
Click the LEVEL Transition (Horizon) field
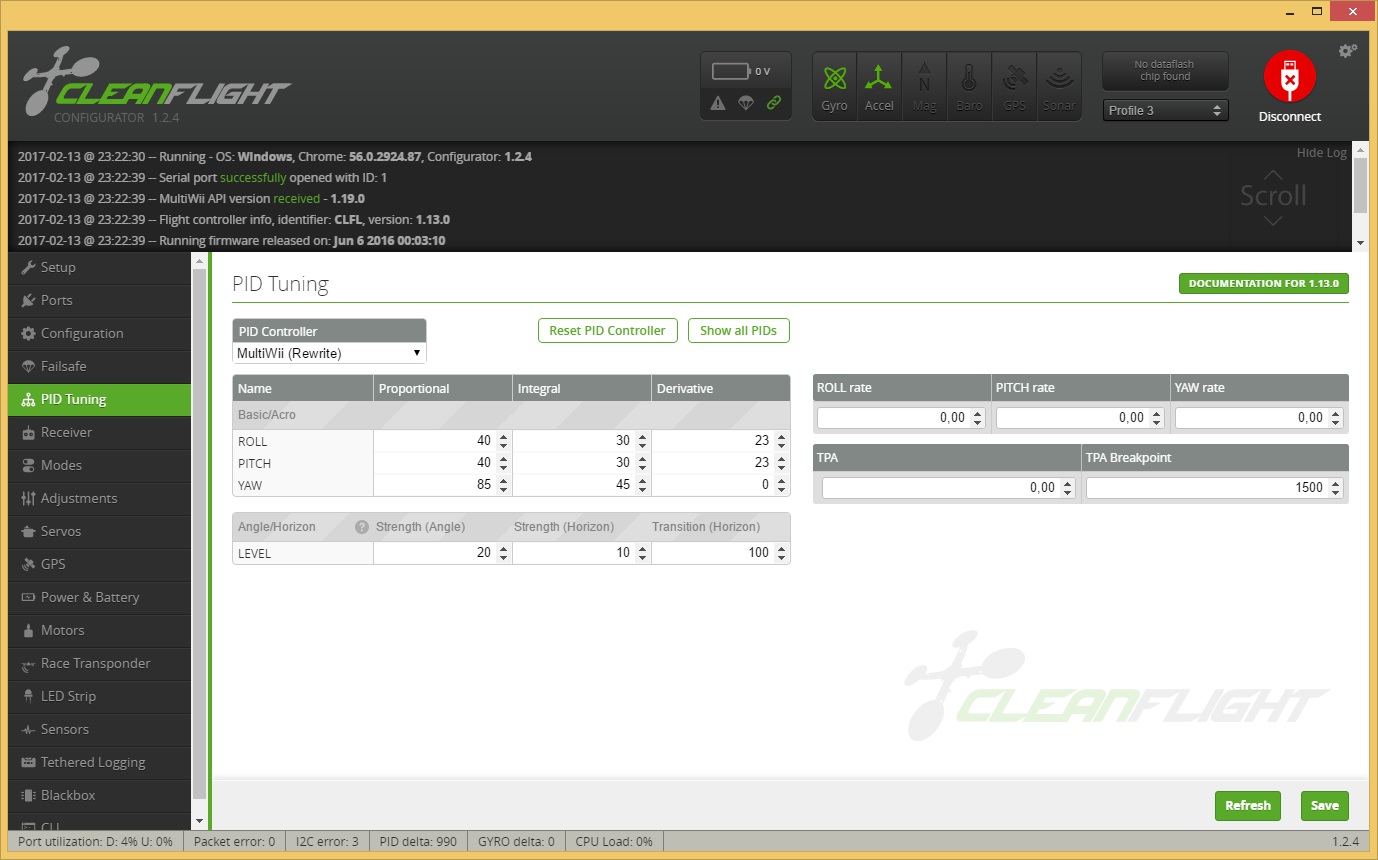tap(721, 553)
